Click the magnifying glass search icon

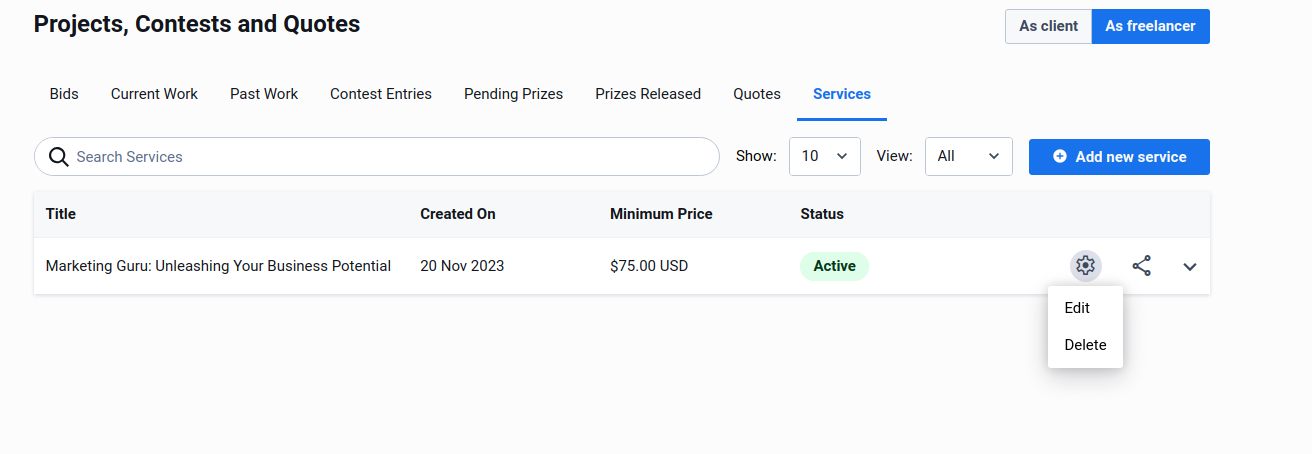58,157
